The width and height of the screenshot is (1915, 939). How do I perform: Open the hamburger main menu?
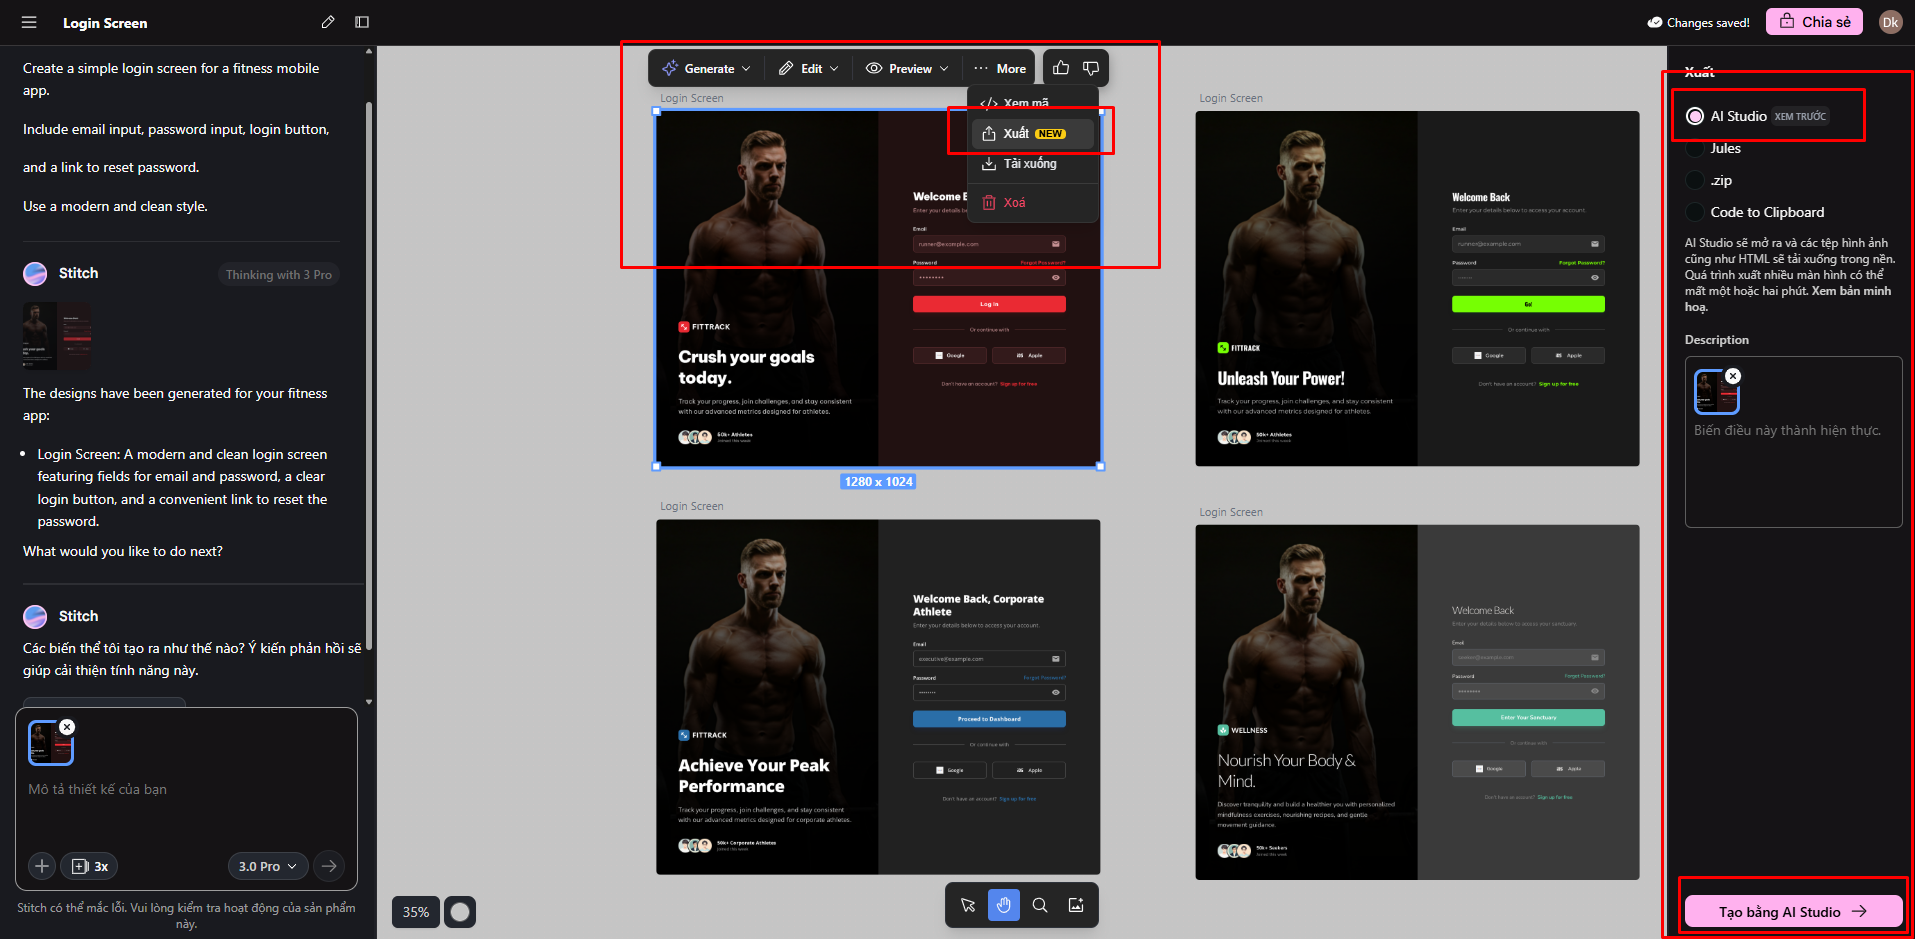coord(29,22)
